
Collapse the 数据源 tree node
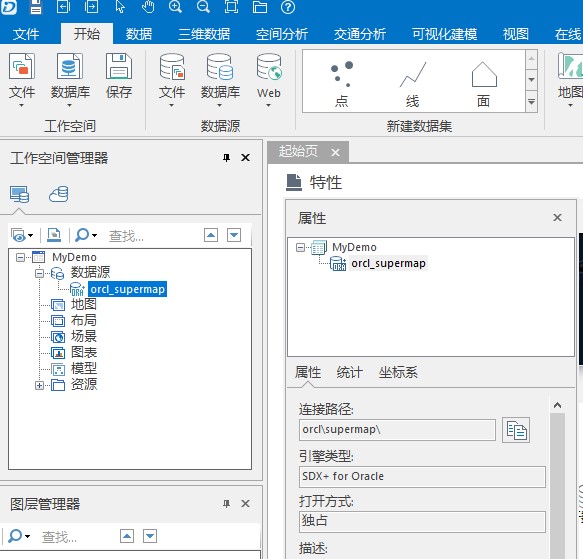coord(39,273)
